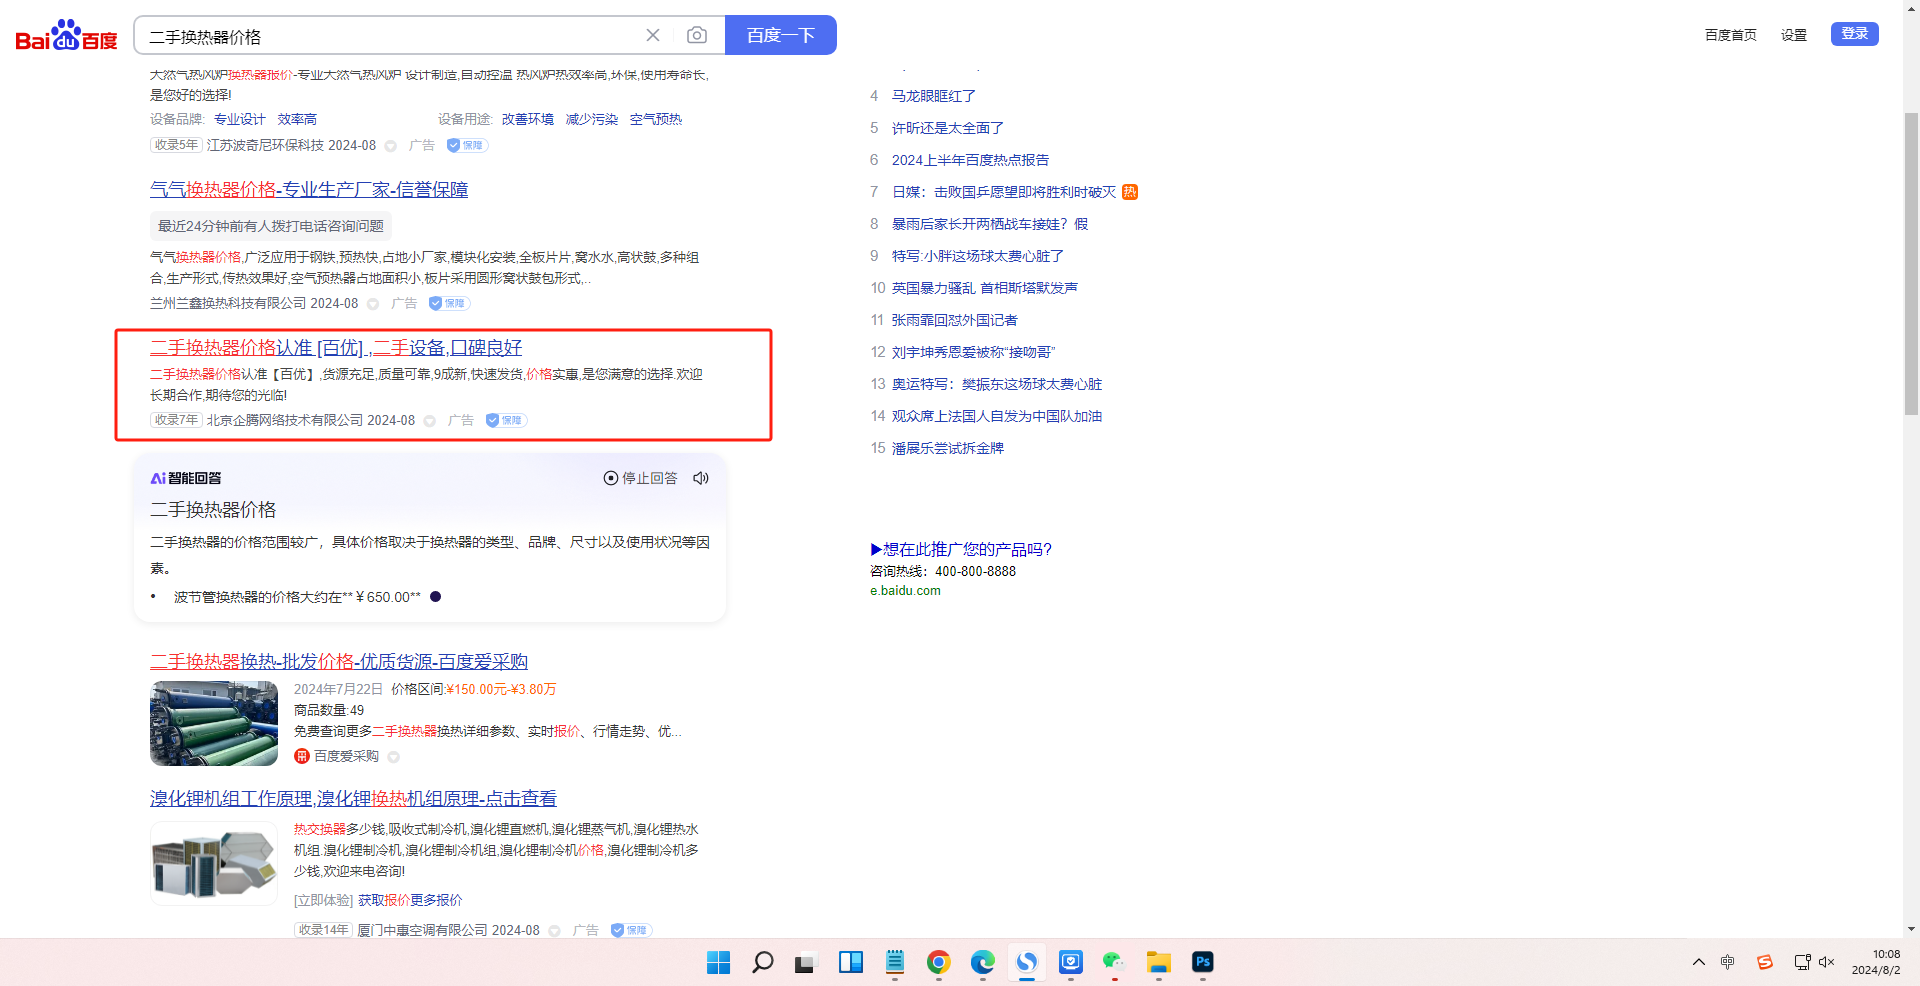1920x986 pixels.
Task: Open Microsoft Edge from the taskbar
Action: (x=982, y=962)
